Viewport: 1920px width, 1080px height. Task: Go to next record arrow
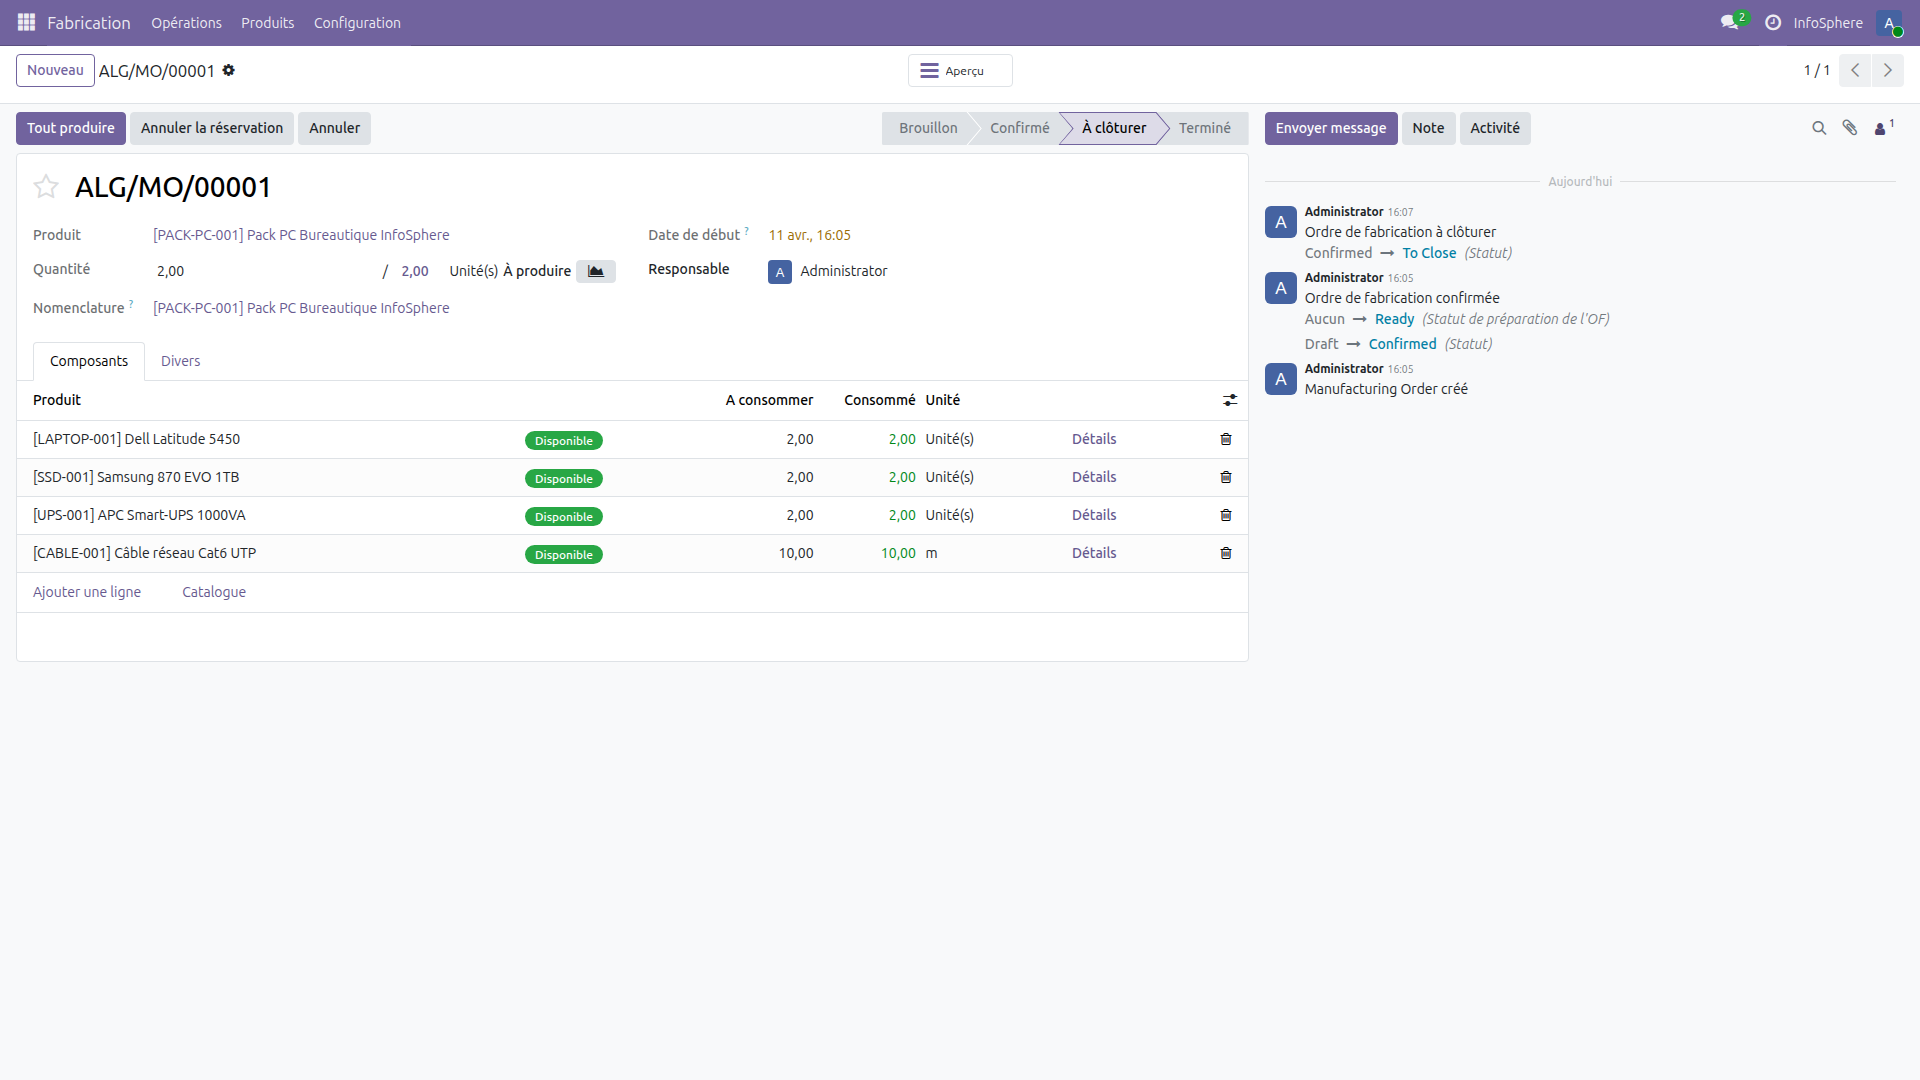(x=1888, y=70)
